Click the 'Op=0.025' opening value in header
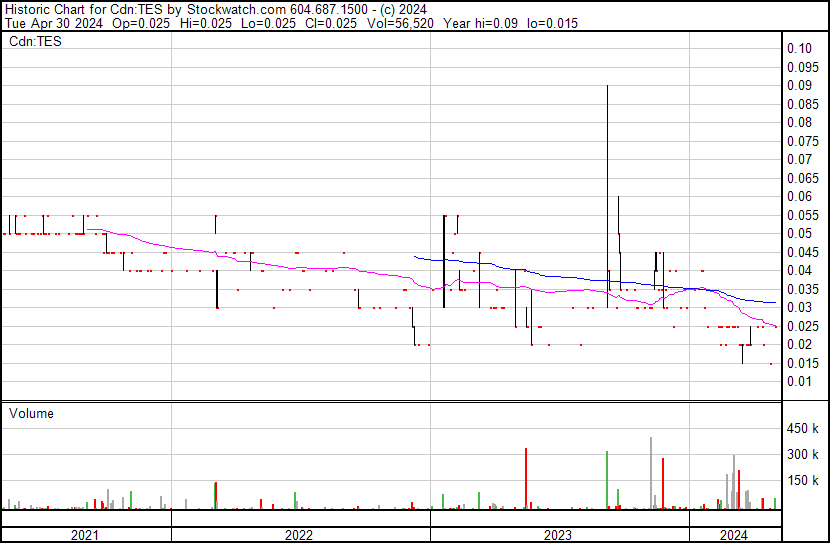 pyautogui.click(x=141, y=24)
